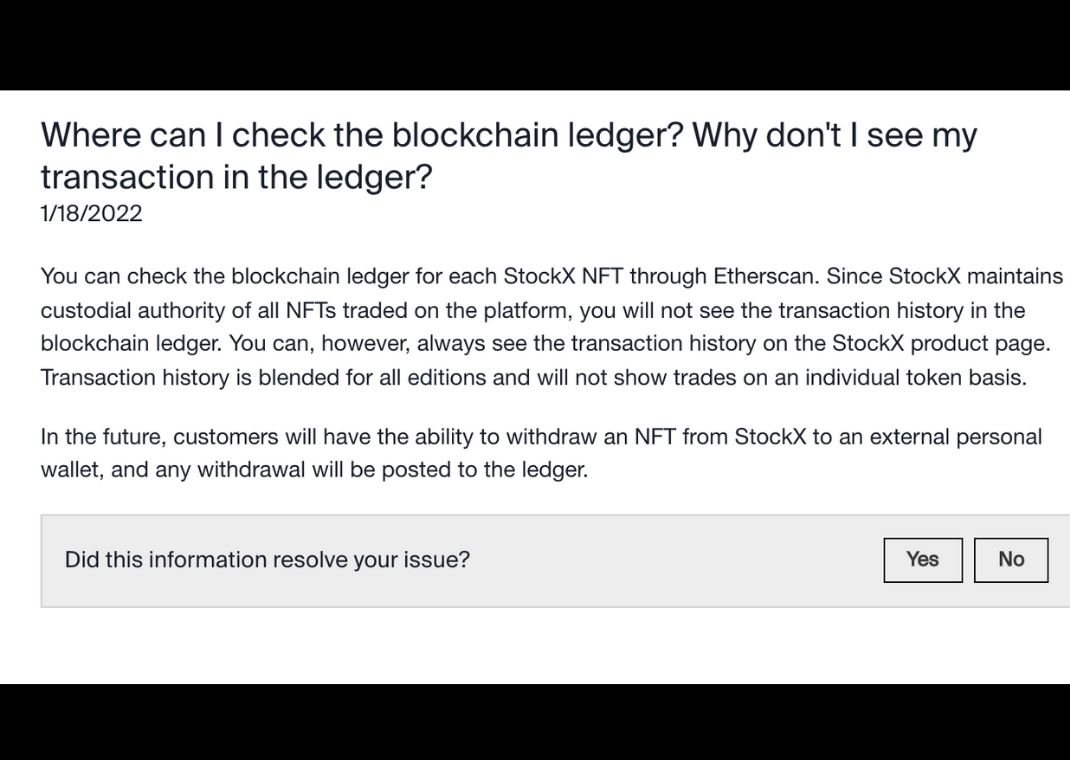The image size is (1070, 760).
Task: Select the 1/18/2022 publication date
Action: pos(91,214)
